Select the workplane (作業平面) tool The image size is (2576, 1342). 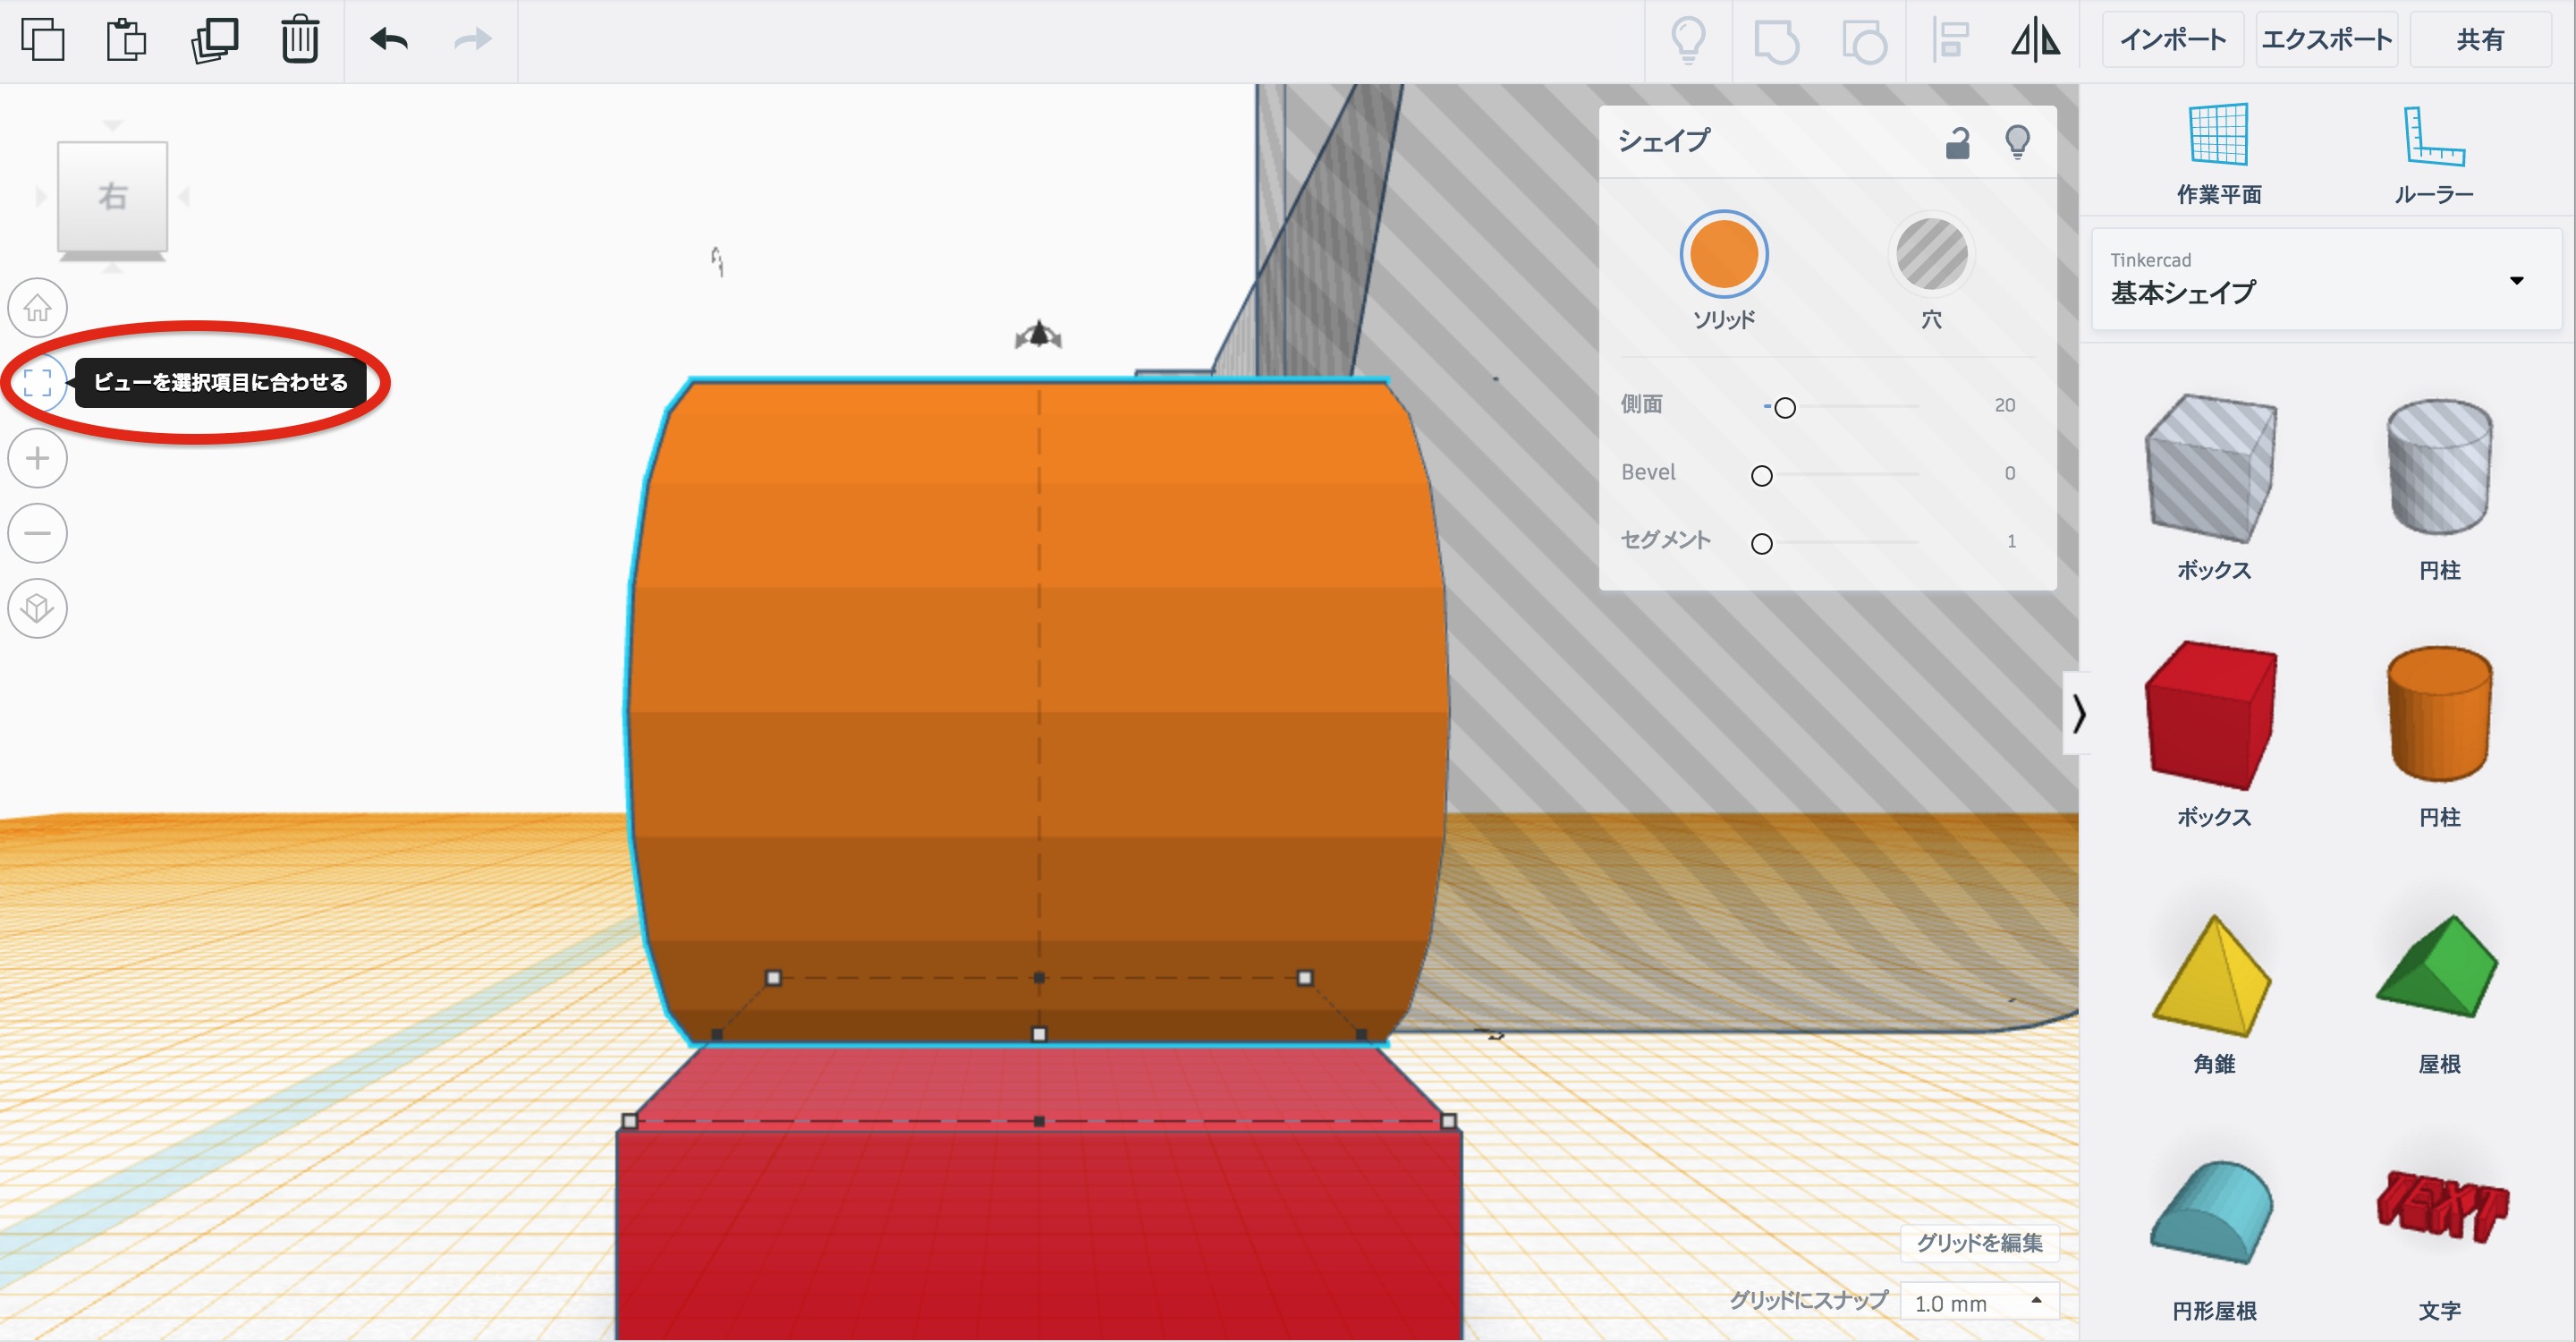pos(2218,152)
